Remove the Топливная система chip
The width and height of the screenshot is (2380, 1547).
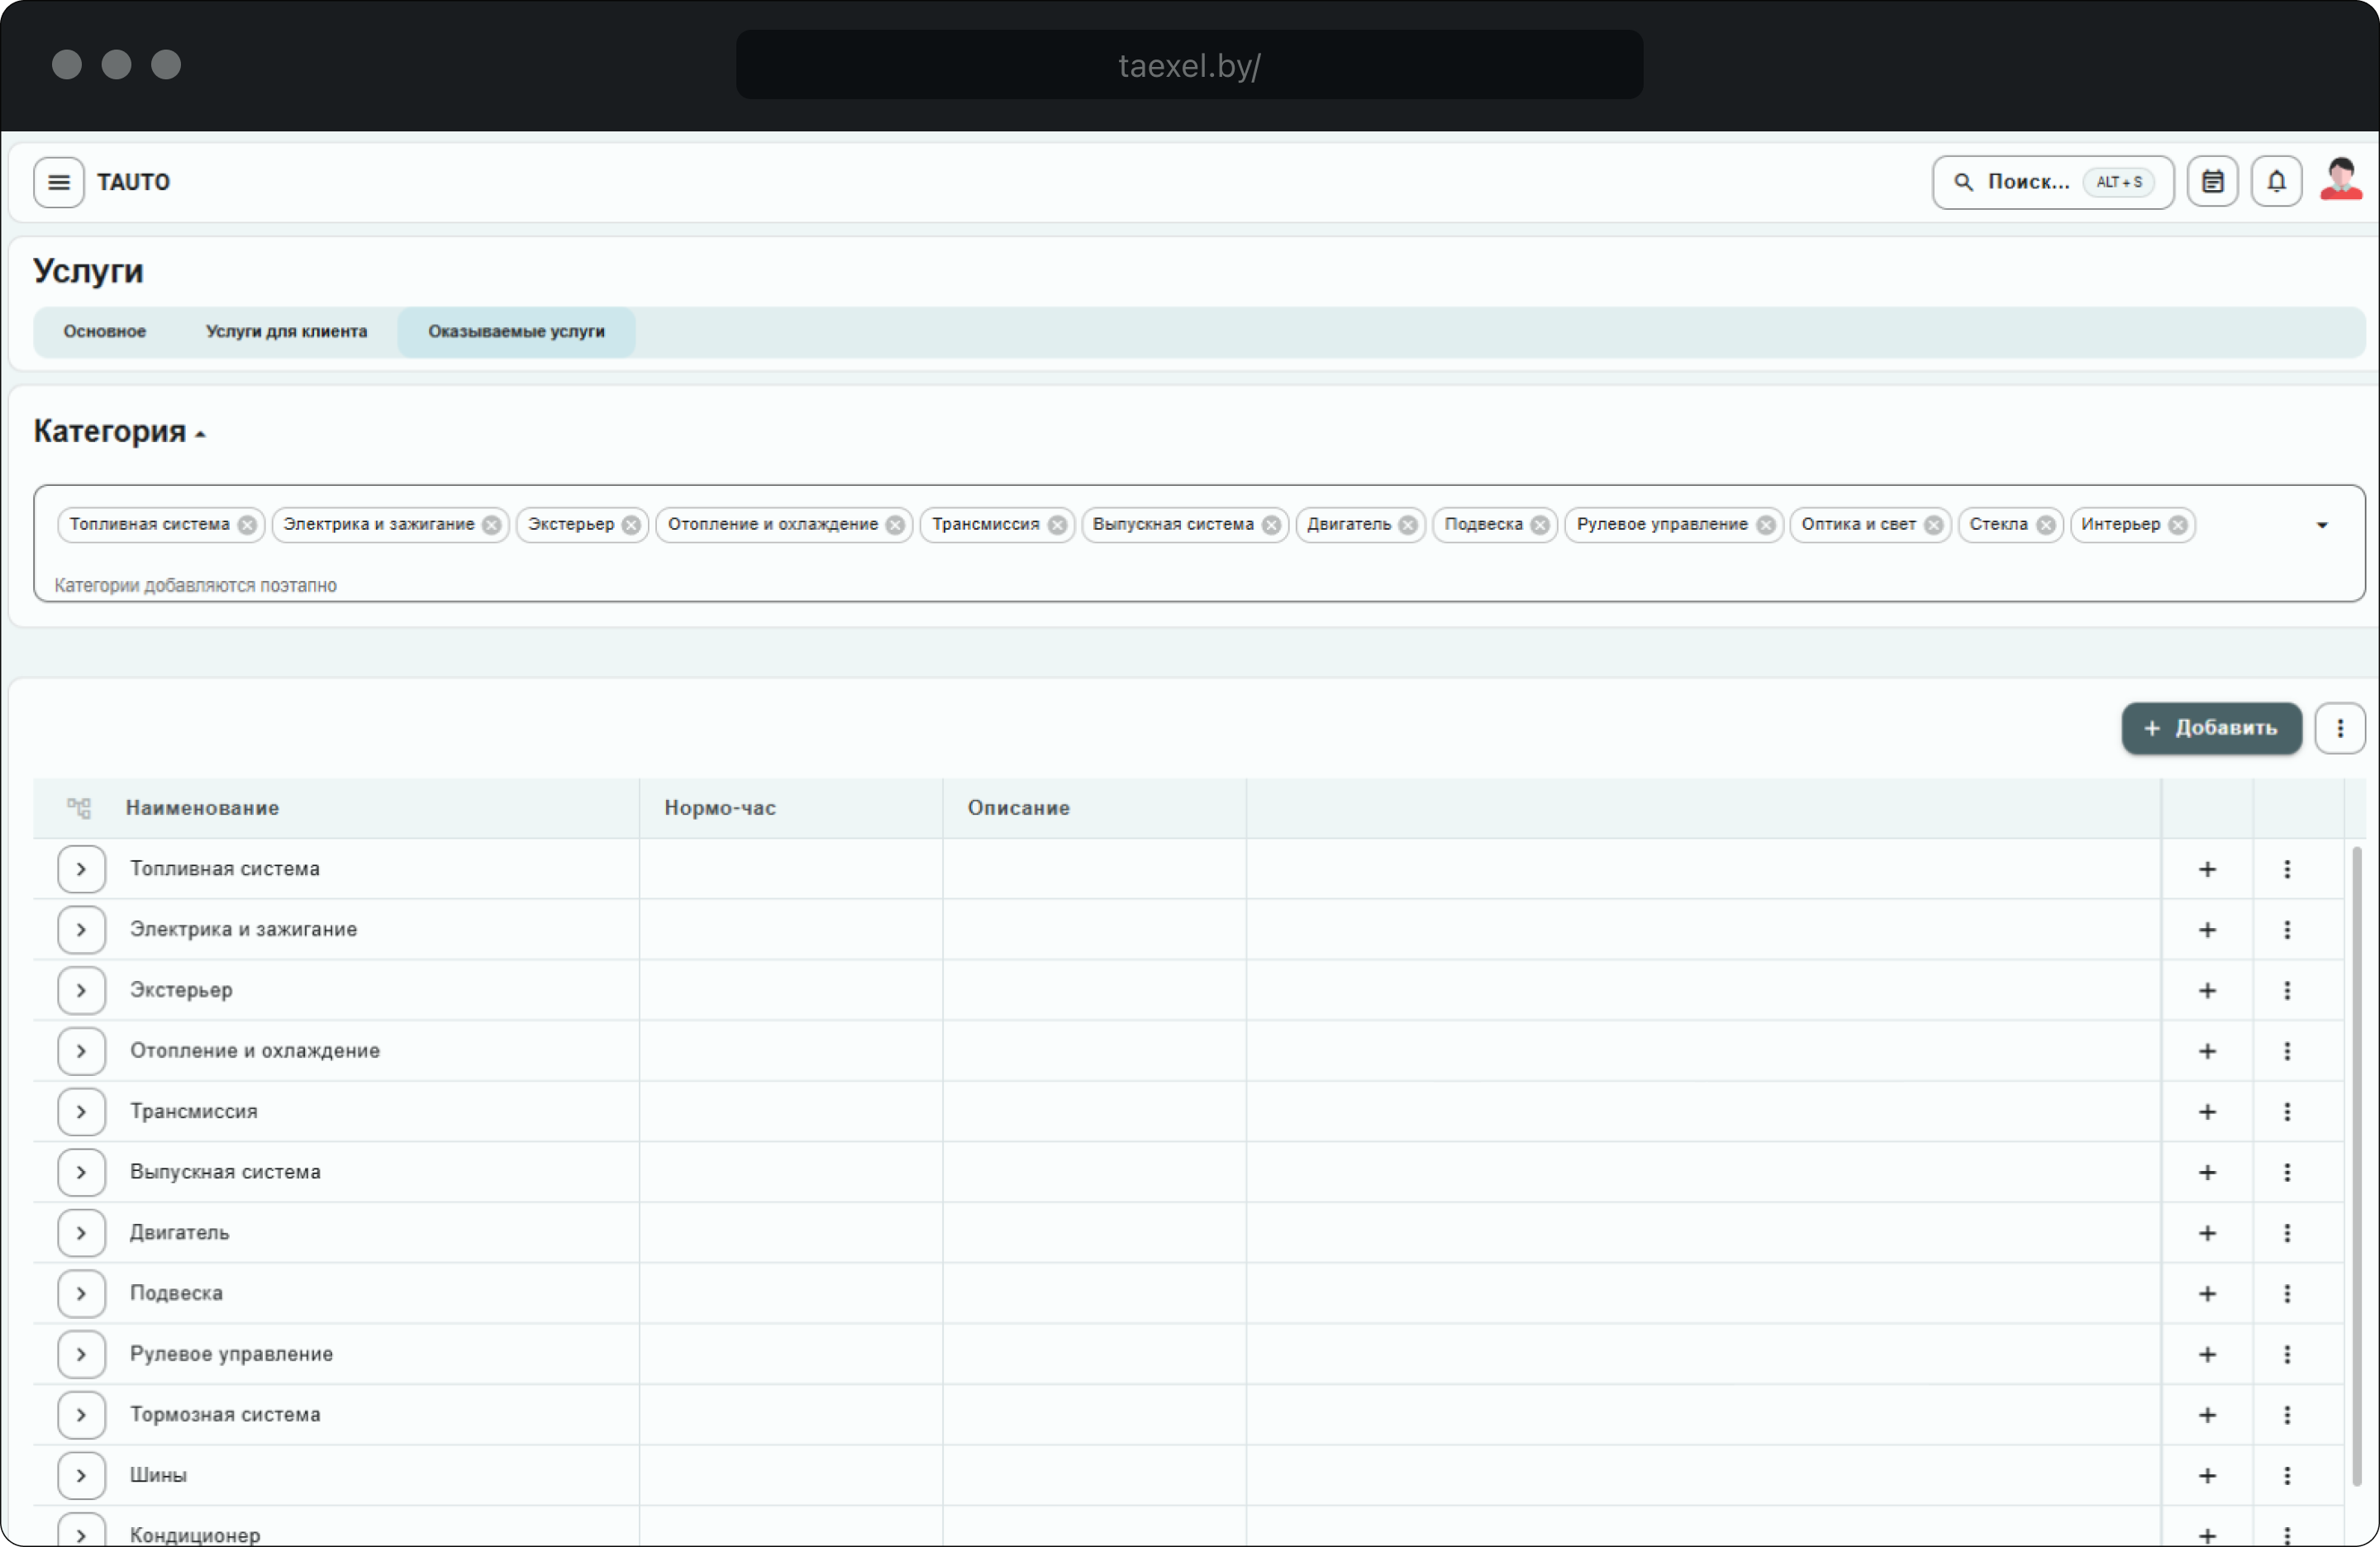[247, 525]
